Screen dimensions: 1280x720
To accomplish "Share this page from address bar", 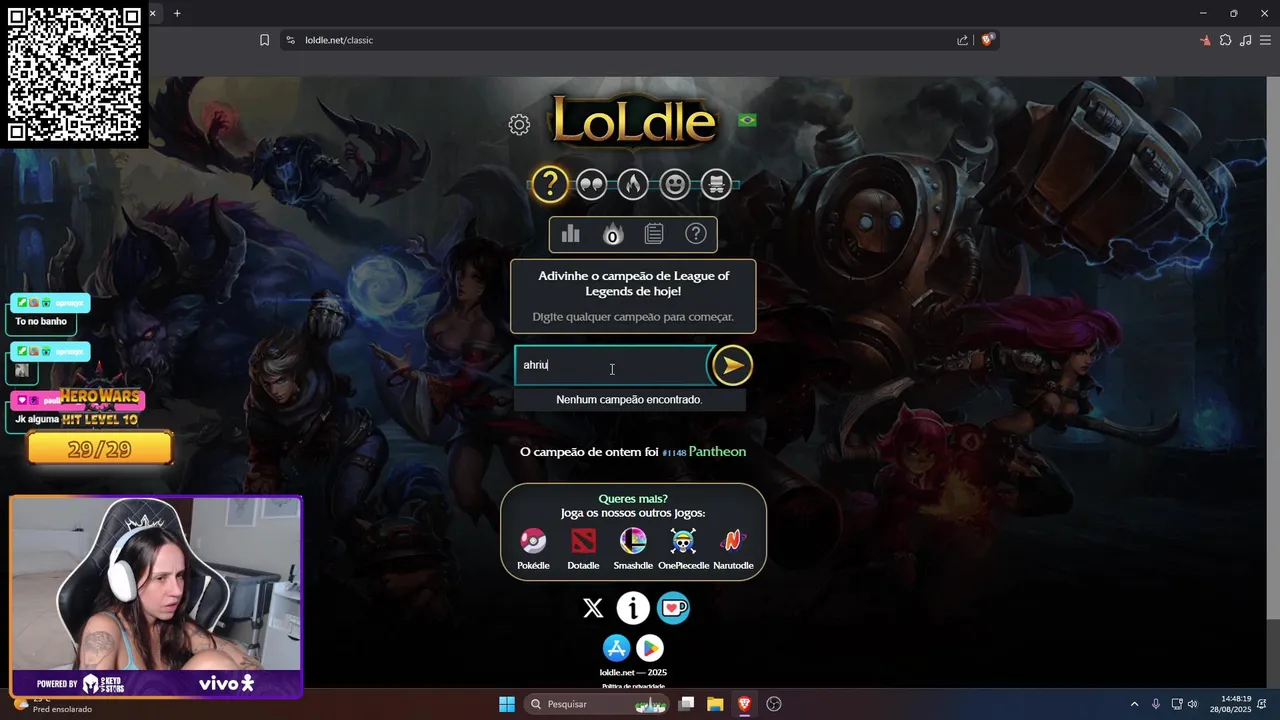I will (x=962, y=40).
